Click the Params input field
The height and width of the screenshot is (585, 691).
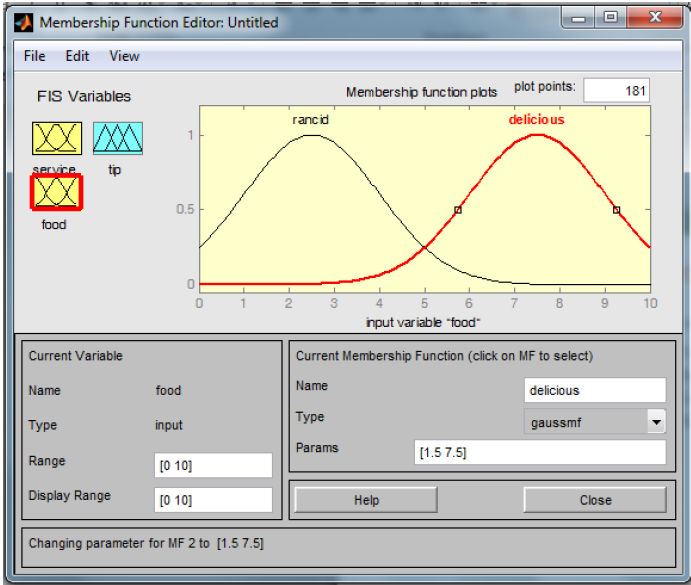click(x=540, y=452)
